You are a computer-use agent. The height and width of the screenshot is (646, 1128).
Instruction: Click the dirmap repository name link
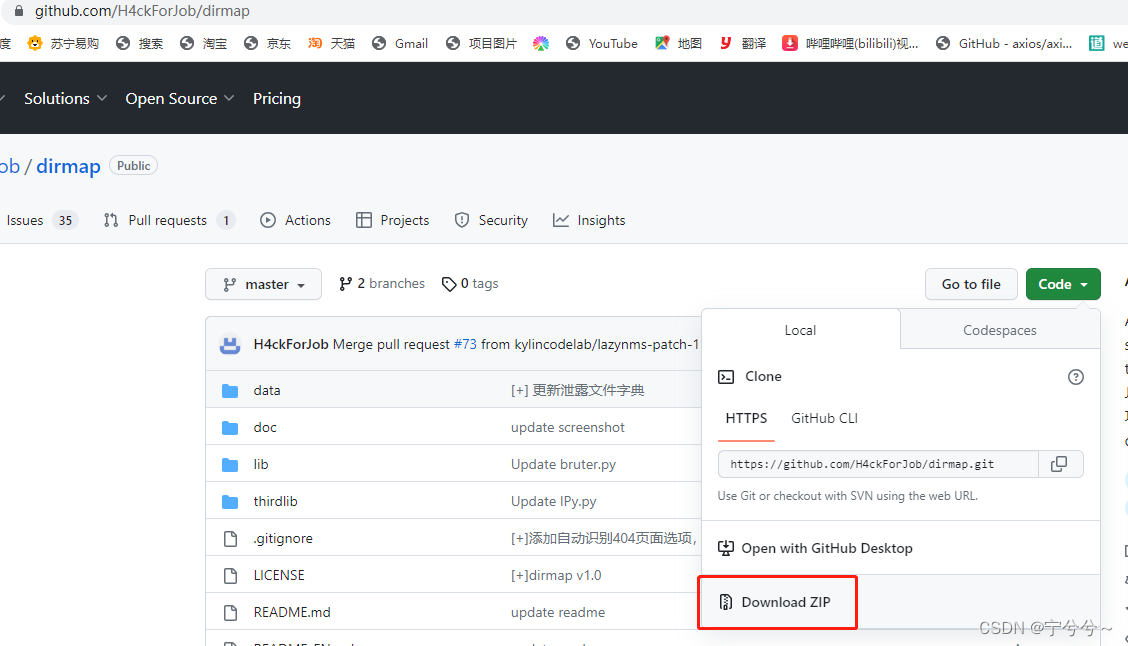(68, 166)
